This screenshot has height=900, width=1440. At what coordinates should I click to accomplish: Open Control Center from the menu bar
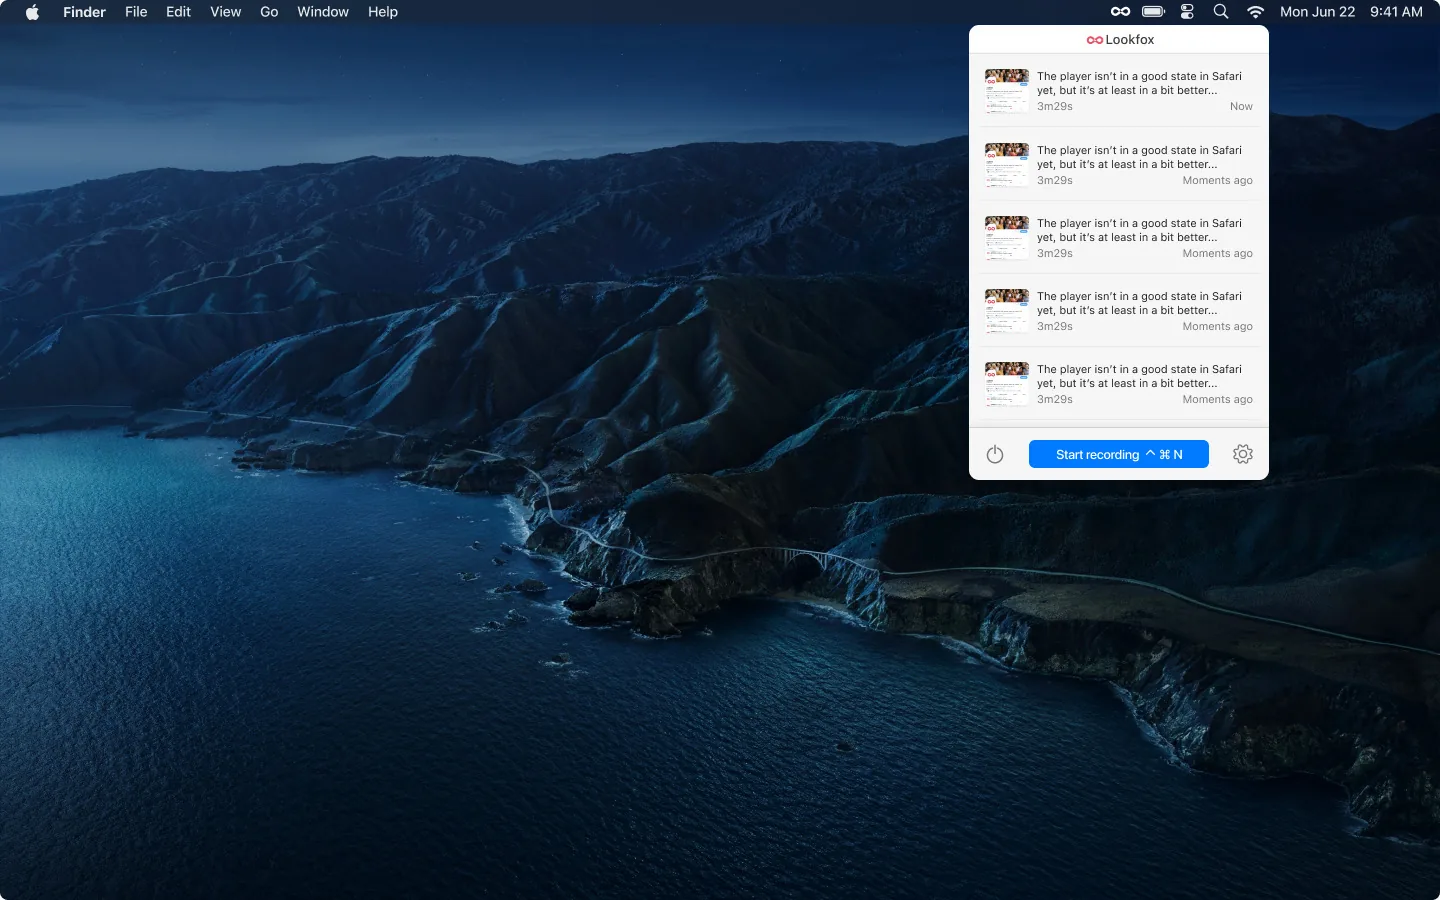(1187, 12)
